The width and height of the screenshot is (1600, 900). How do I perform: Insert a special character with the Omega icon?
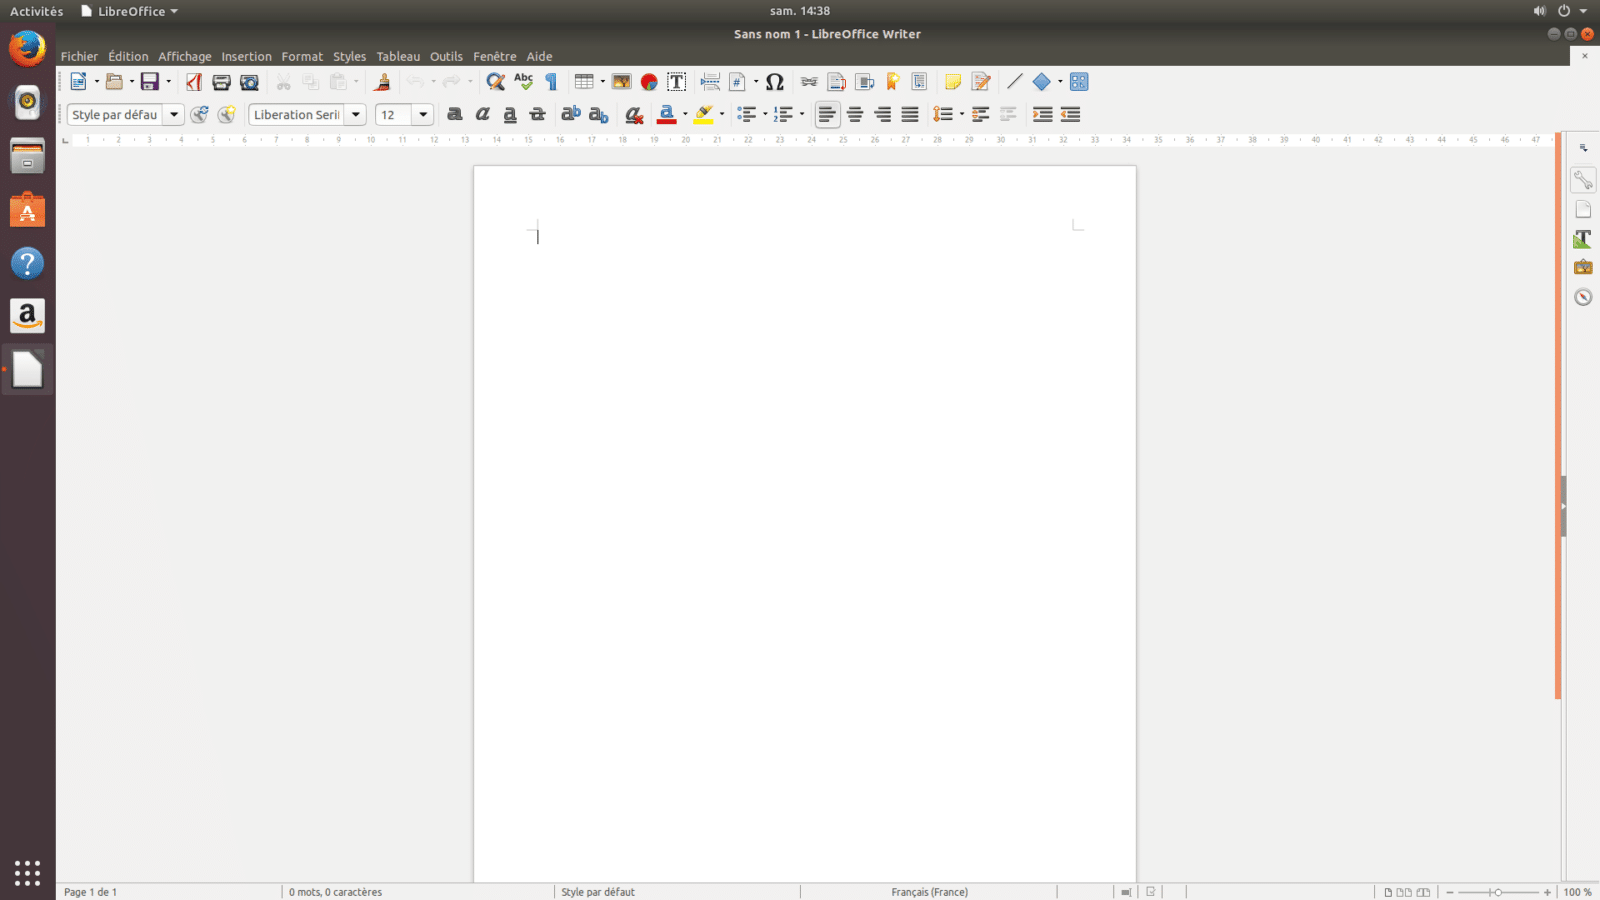coord(775,82)
